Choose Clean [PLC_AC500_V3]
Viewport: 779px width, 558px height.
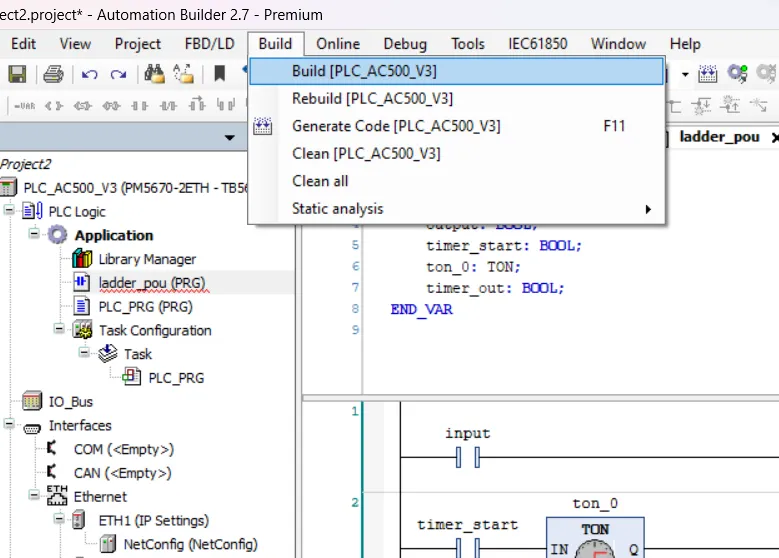click(x=456, y=154)
